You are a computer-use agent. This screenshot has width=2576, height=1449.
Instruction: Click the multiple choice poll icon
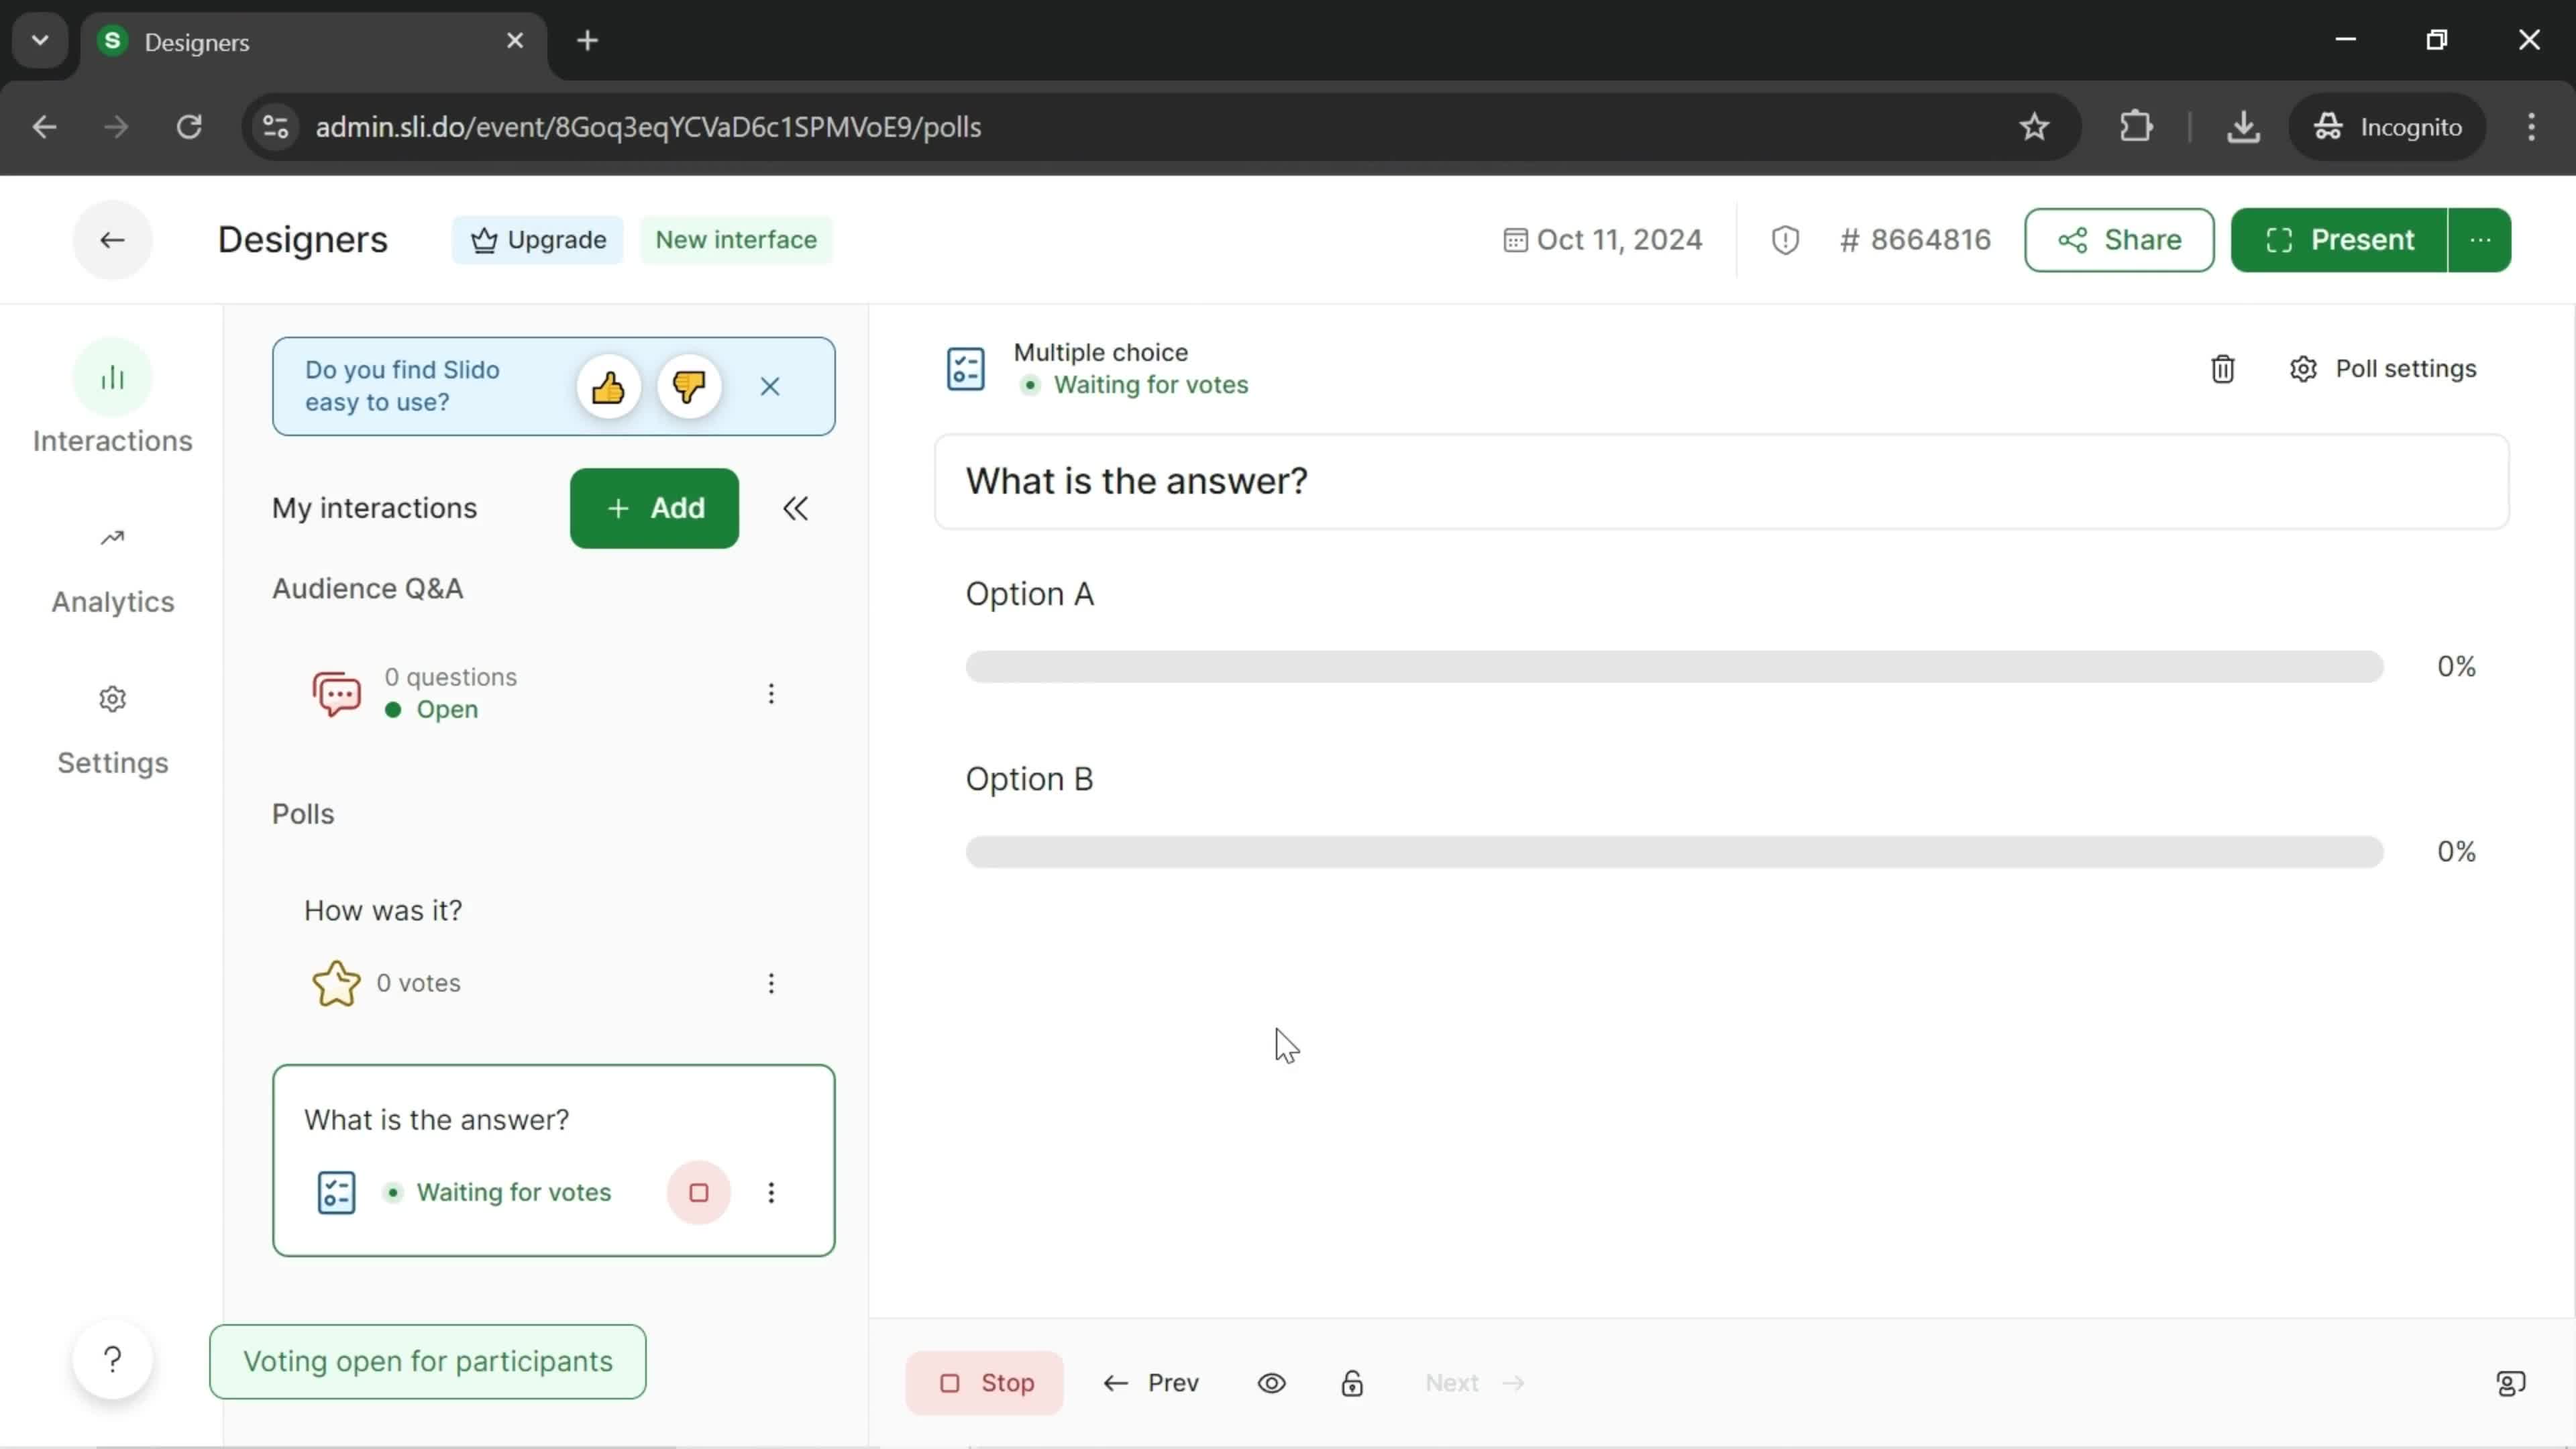coord(964,368)
